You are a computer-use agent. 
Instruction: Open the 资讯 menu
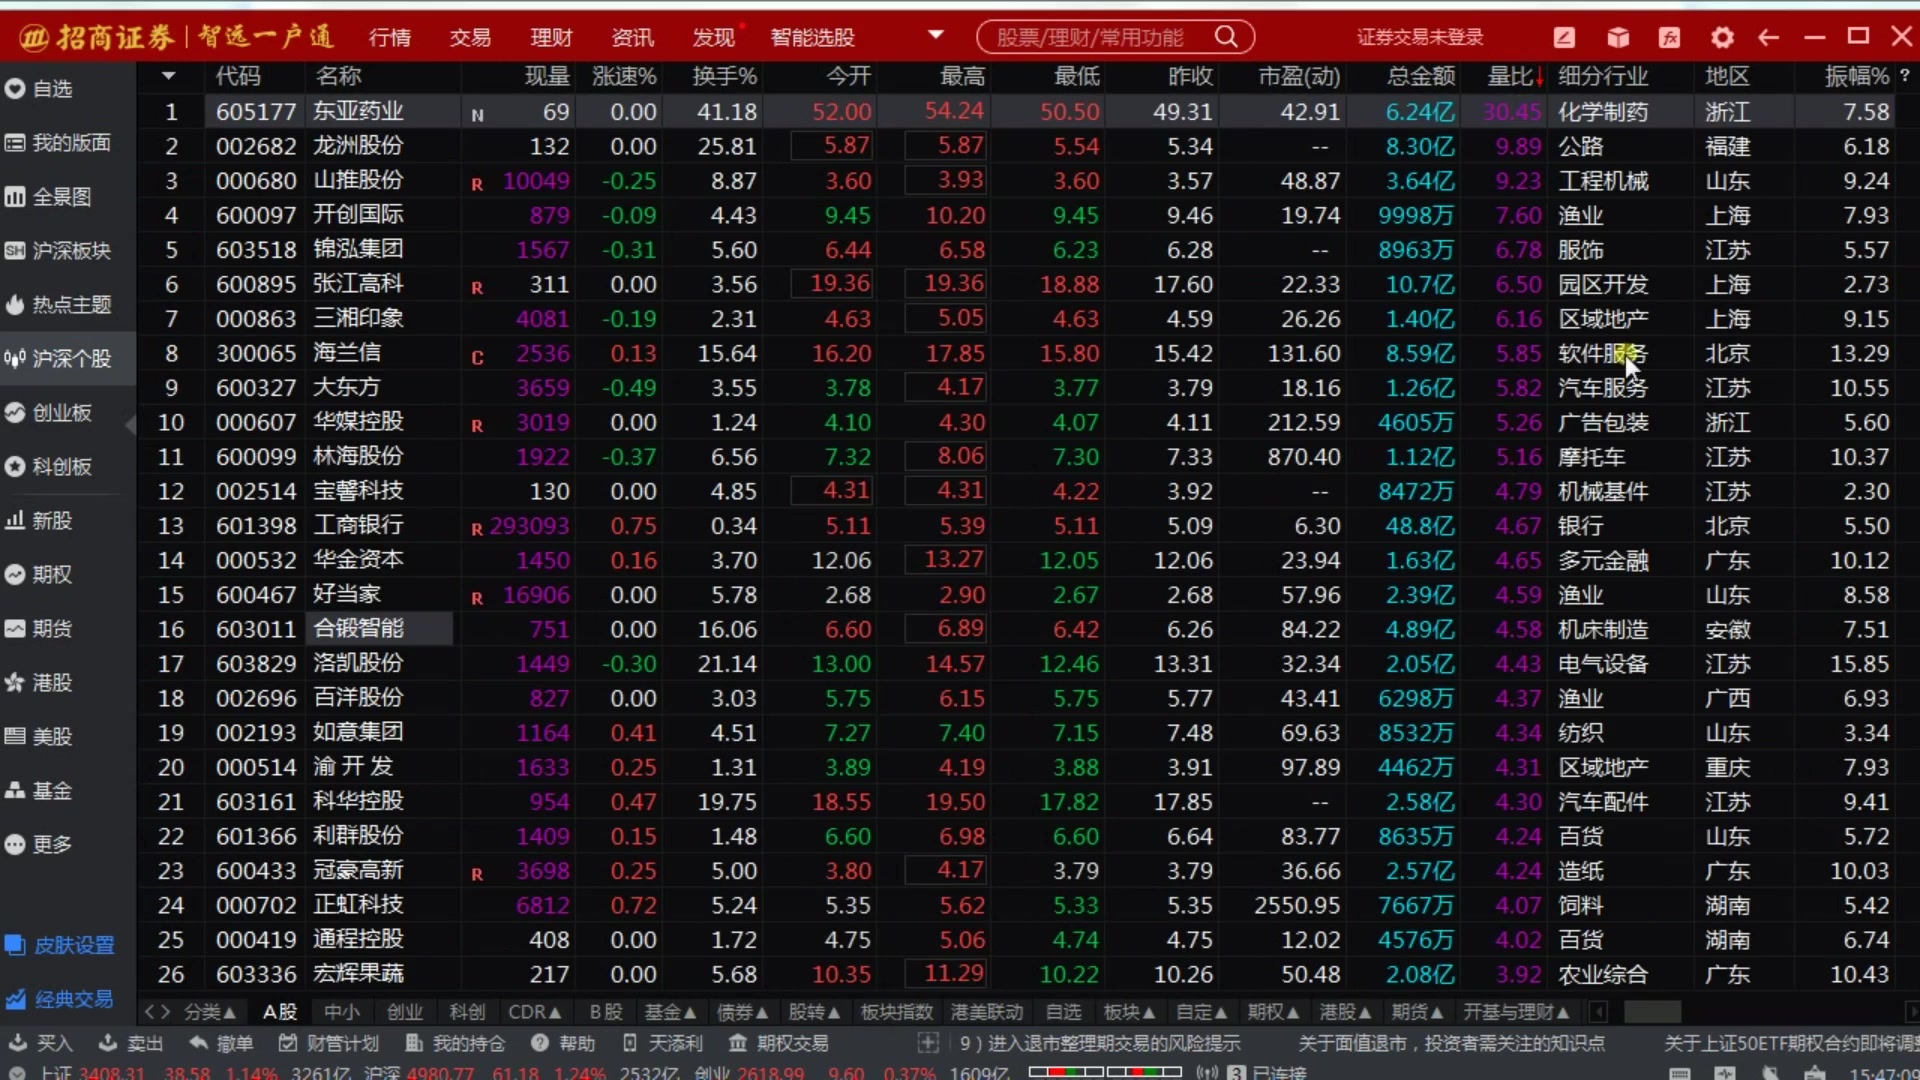point(632,37)
